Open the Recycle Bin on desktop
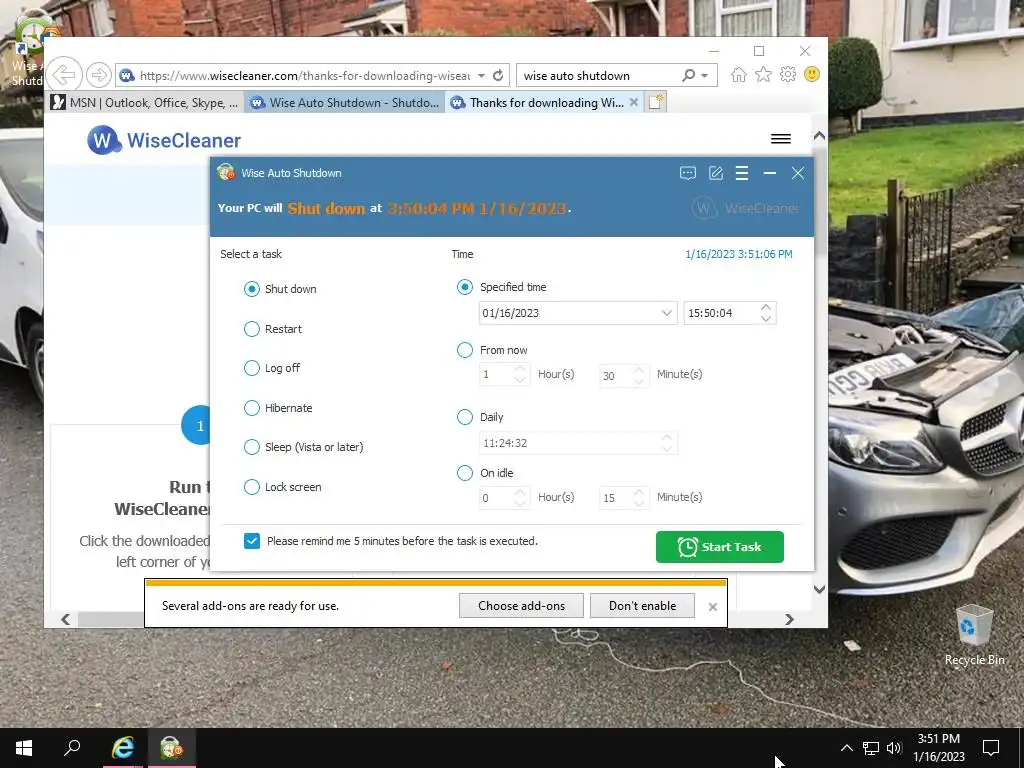This screenshot has width=1024, height=768. 974,635
